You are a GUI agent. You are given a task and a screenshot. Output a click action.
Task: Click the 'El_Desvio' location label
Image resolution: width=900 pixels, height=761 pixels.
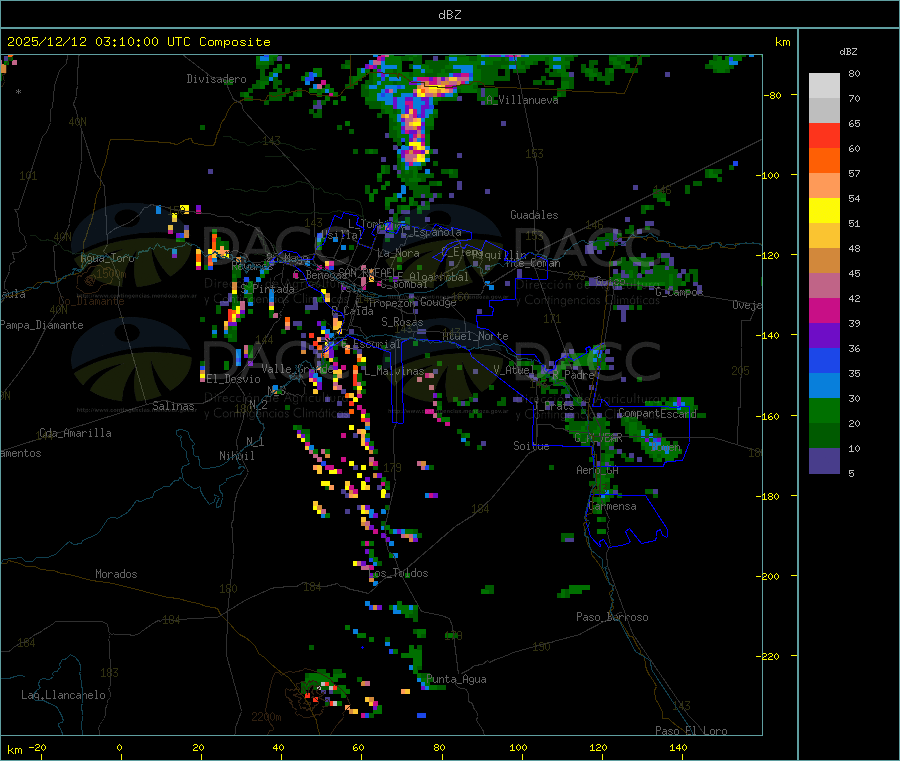click(x=233, y=379)
